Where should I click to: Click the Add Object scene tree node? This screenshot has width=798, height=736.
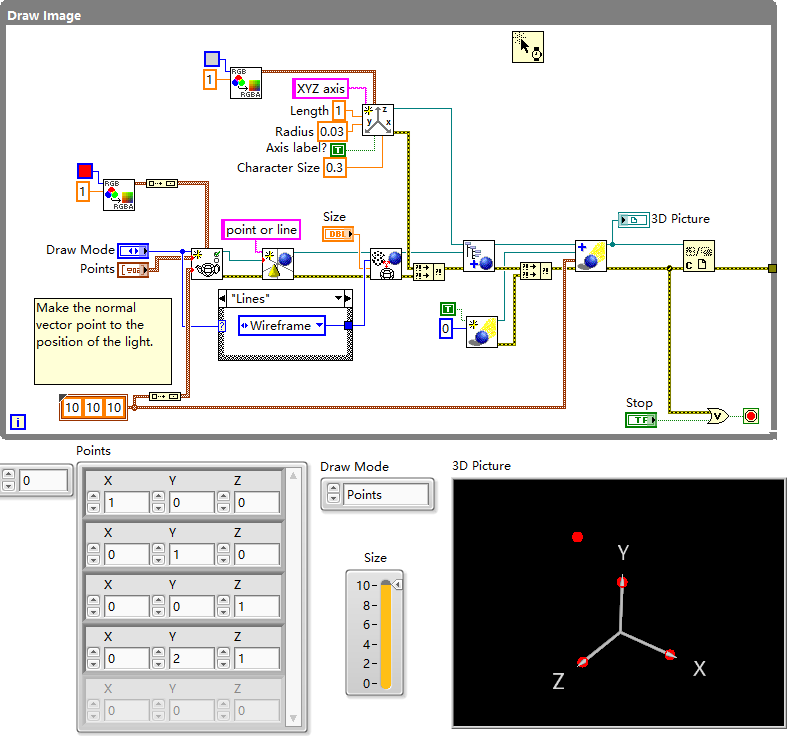click(478, 256)
